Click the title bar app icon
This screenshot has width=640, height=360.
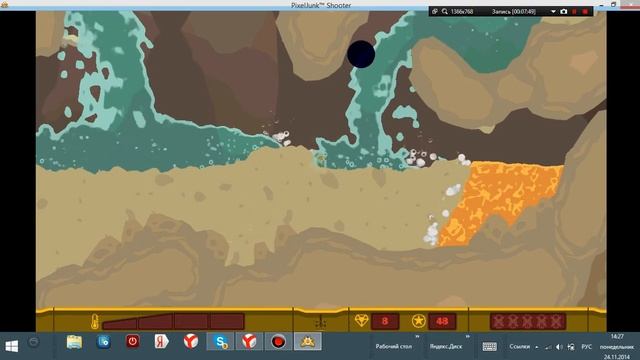point(4,4)
